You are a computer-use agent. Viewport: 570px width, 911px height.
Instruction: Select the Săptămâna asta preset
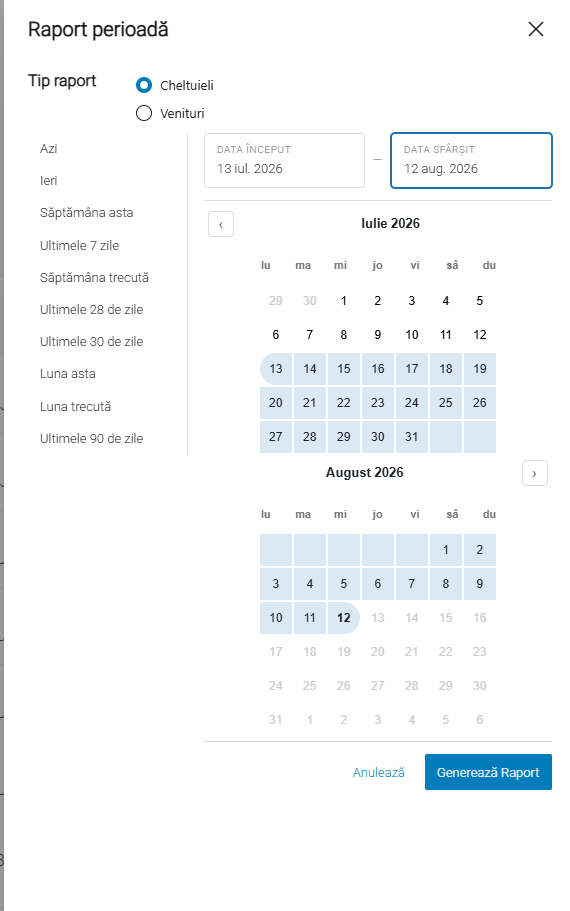tap(87, 213)
